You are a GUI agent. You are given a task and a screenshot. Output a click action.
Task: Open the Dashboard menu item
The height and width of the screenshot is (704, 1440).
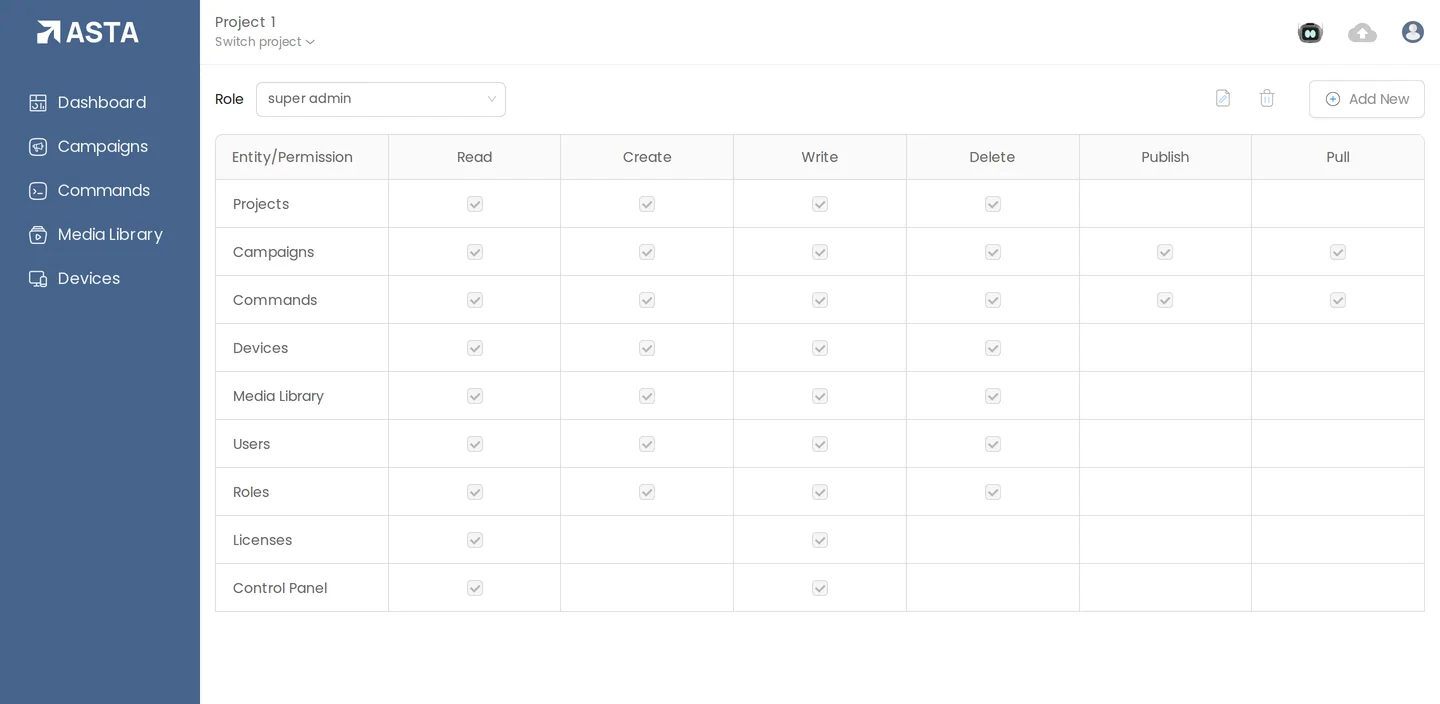[x=100, y=103]
